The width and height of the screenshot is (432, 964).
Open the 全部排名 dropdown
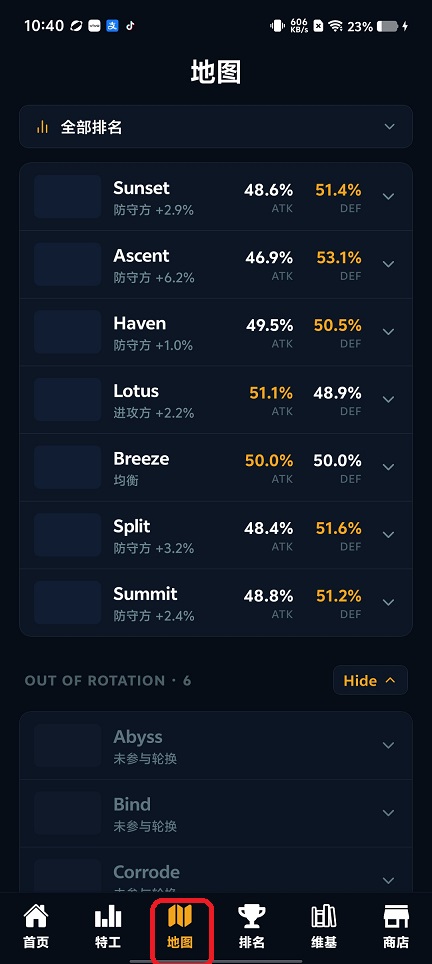216,127
